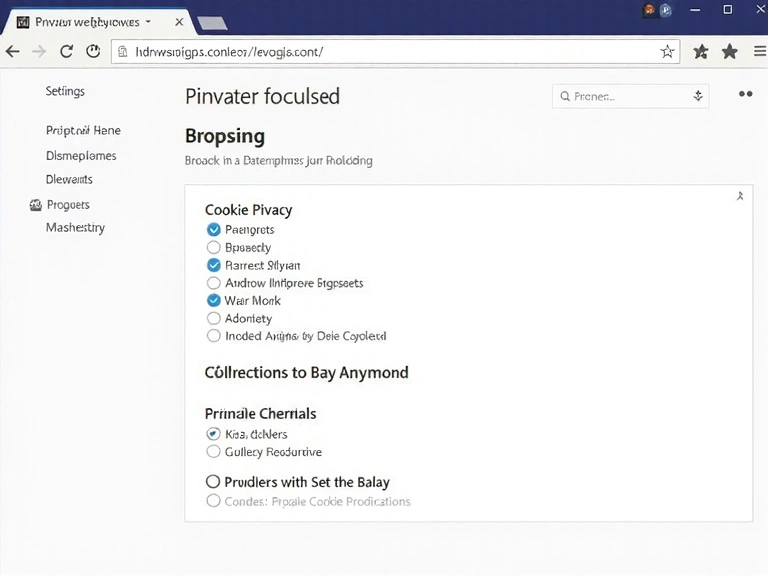Open a new tab with the tab-strip button

(x=212, y=23)
